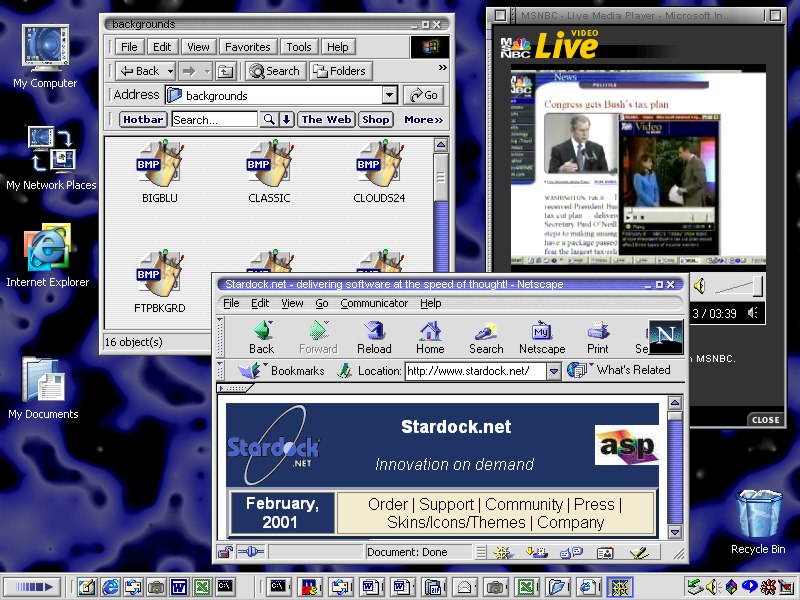800x600 pixels.
Task: Open the Communicator menu in Netscape
Action: click(374, 303)
